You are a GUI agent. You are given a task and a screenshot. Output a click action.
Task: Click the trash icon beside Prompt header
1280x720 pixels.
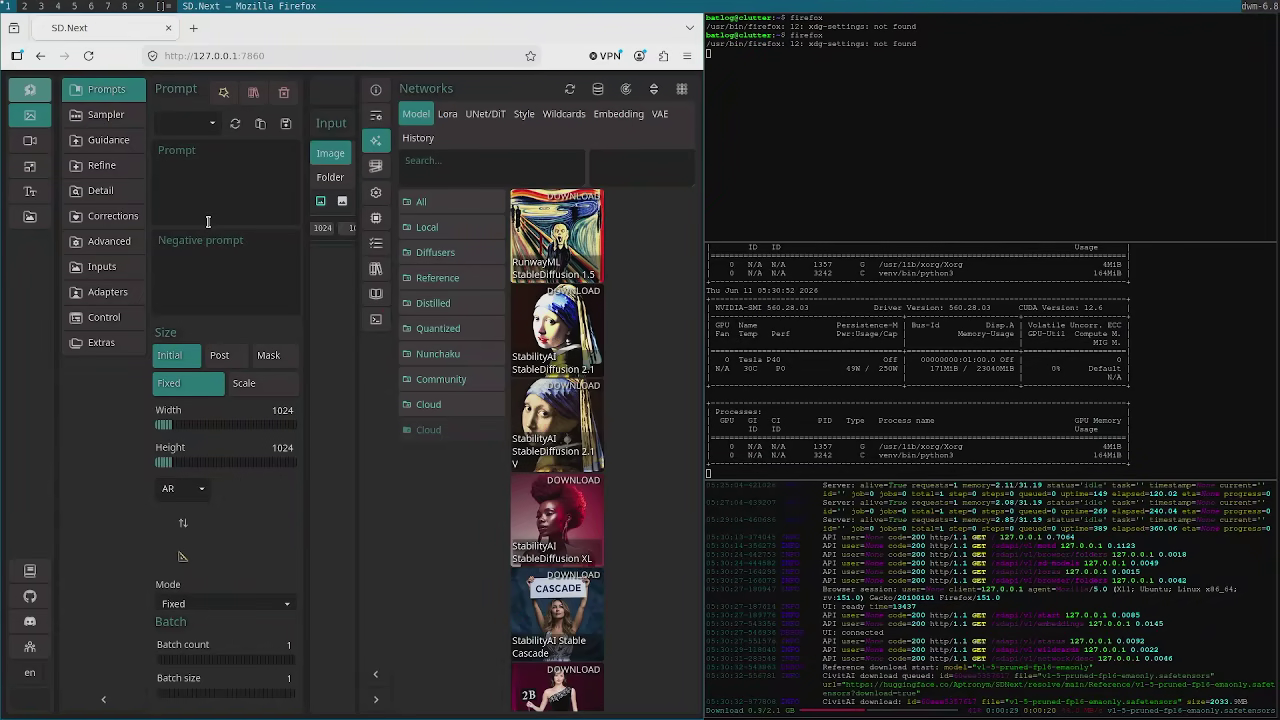[284, 93]
